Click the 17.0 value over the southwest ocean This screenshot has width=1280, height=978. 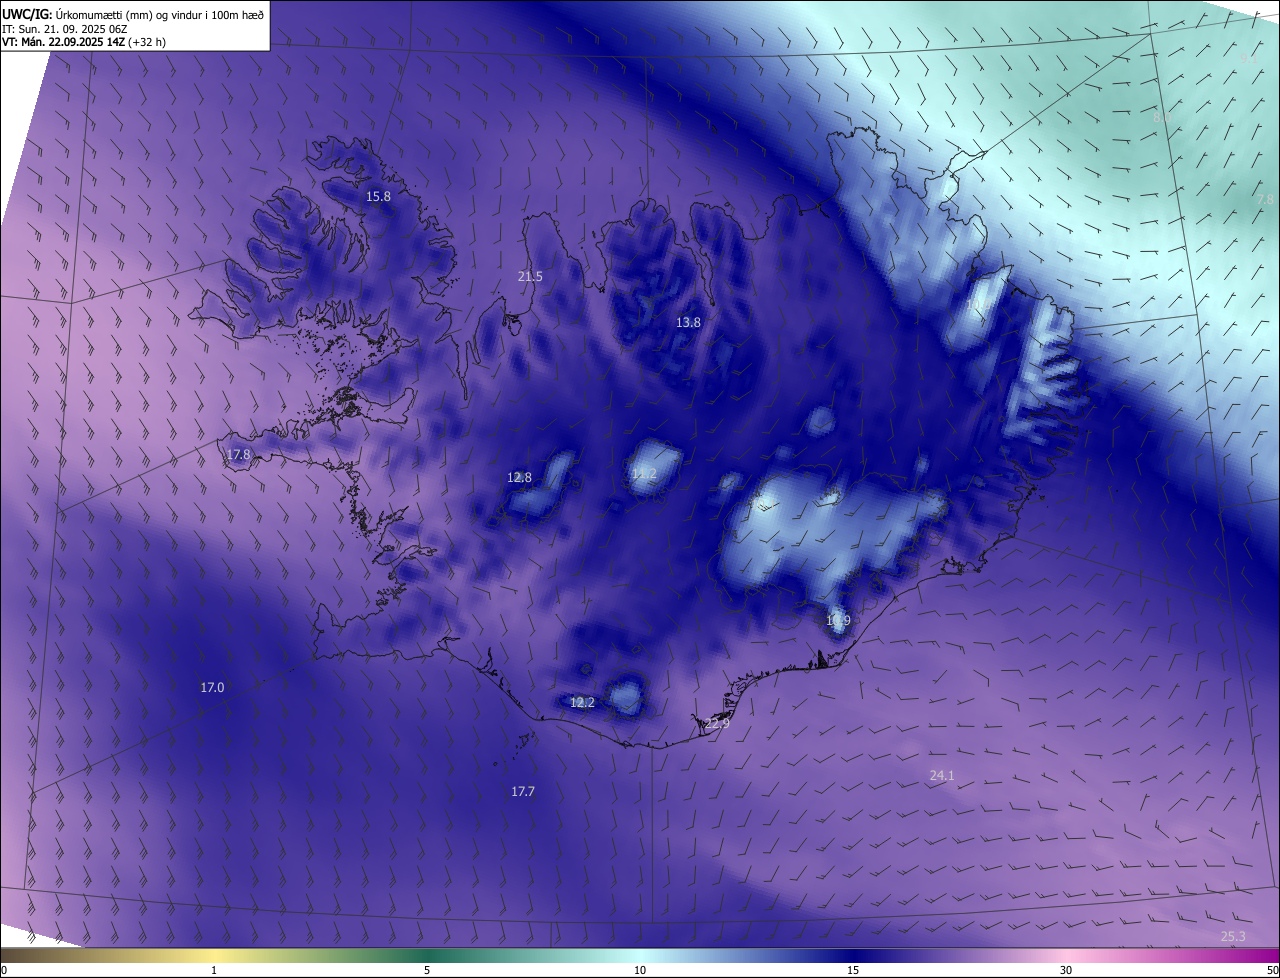point(212,688)
